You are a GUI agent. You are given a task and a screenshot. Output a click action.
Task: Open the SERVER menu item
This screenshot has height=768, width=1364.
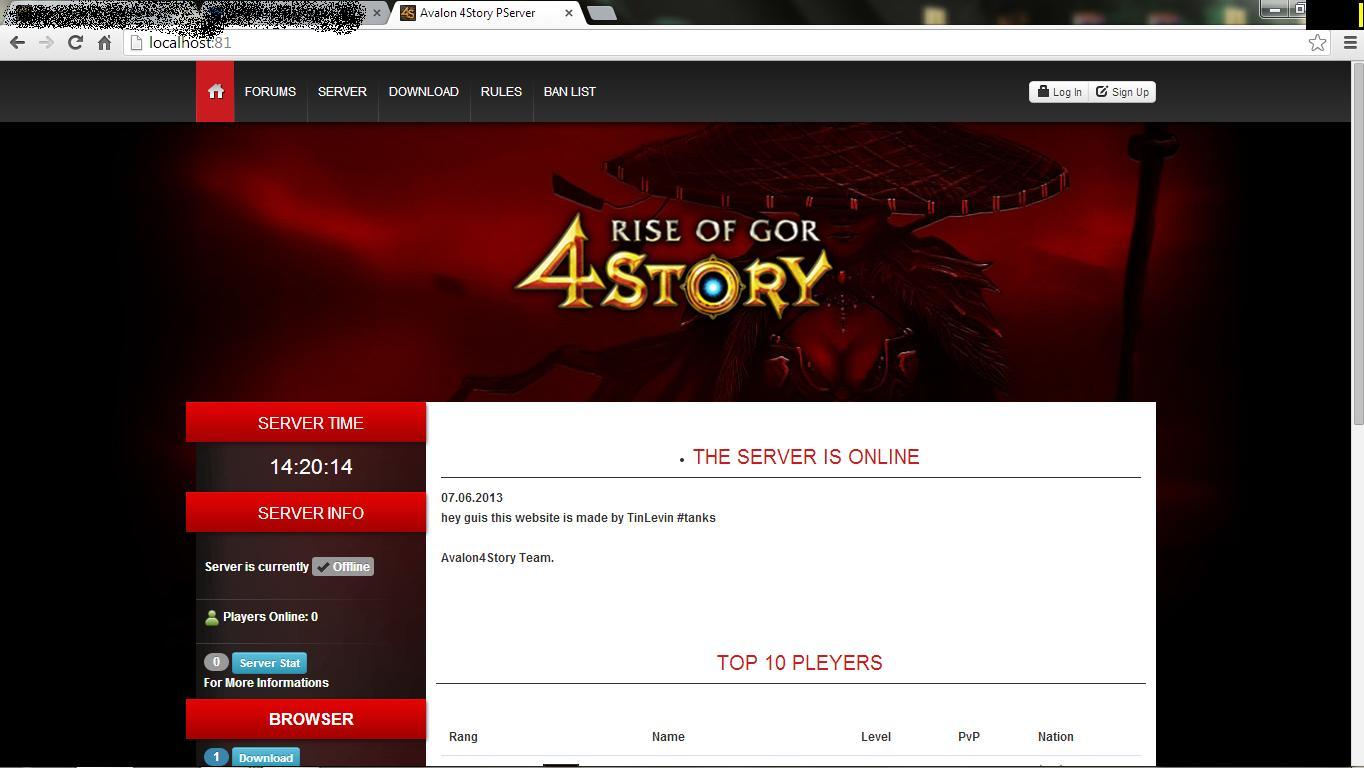[342, 91]
